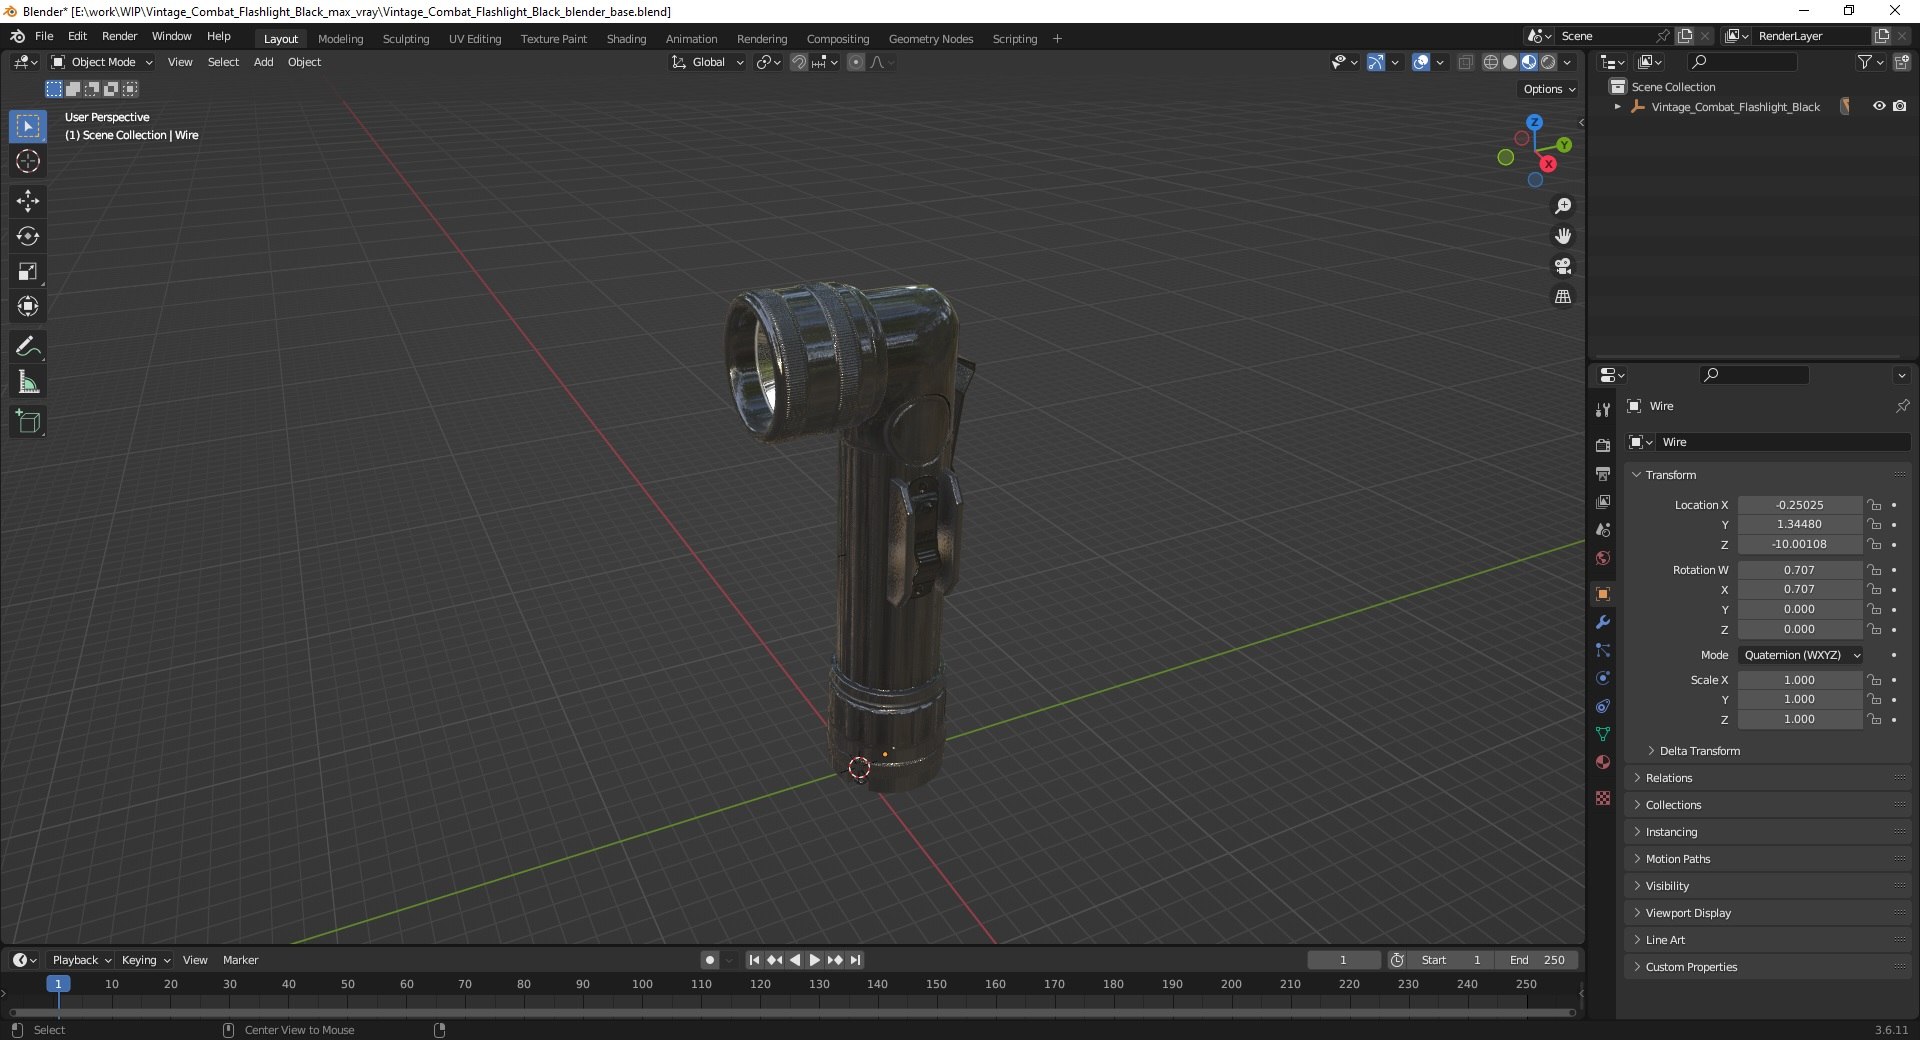Click the pan hand viewport icon
Screen dimensions: 1920x1040
[x=1563, y=236]
